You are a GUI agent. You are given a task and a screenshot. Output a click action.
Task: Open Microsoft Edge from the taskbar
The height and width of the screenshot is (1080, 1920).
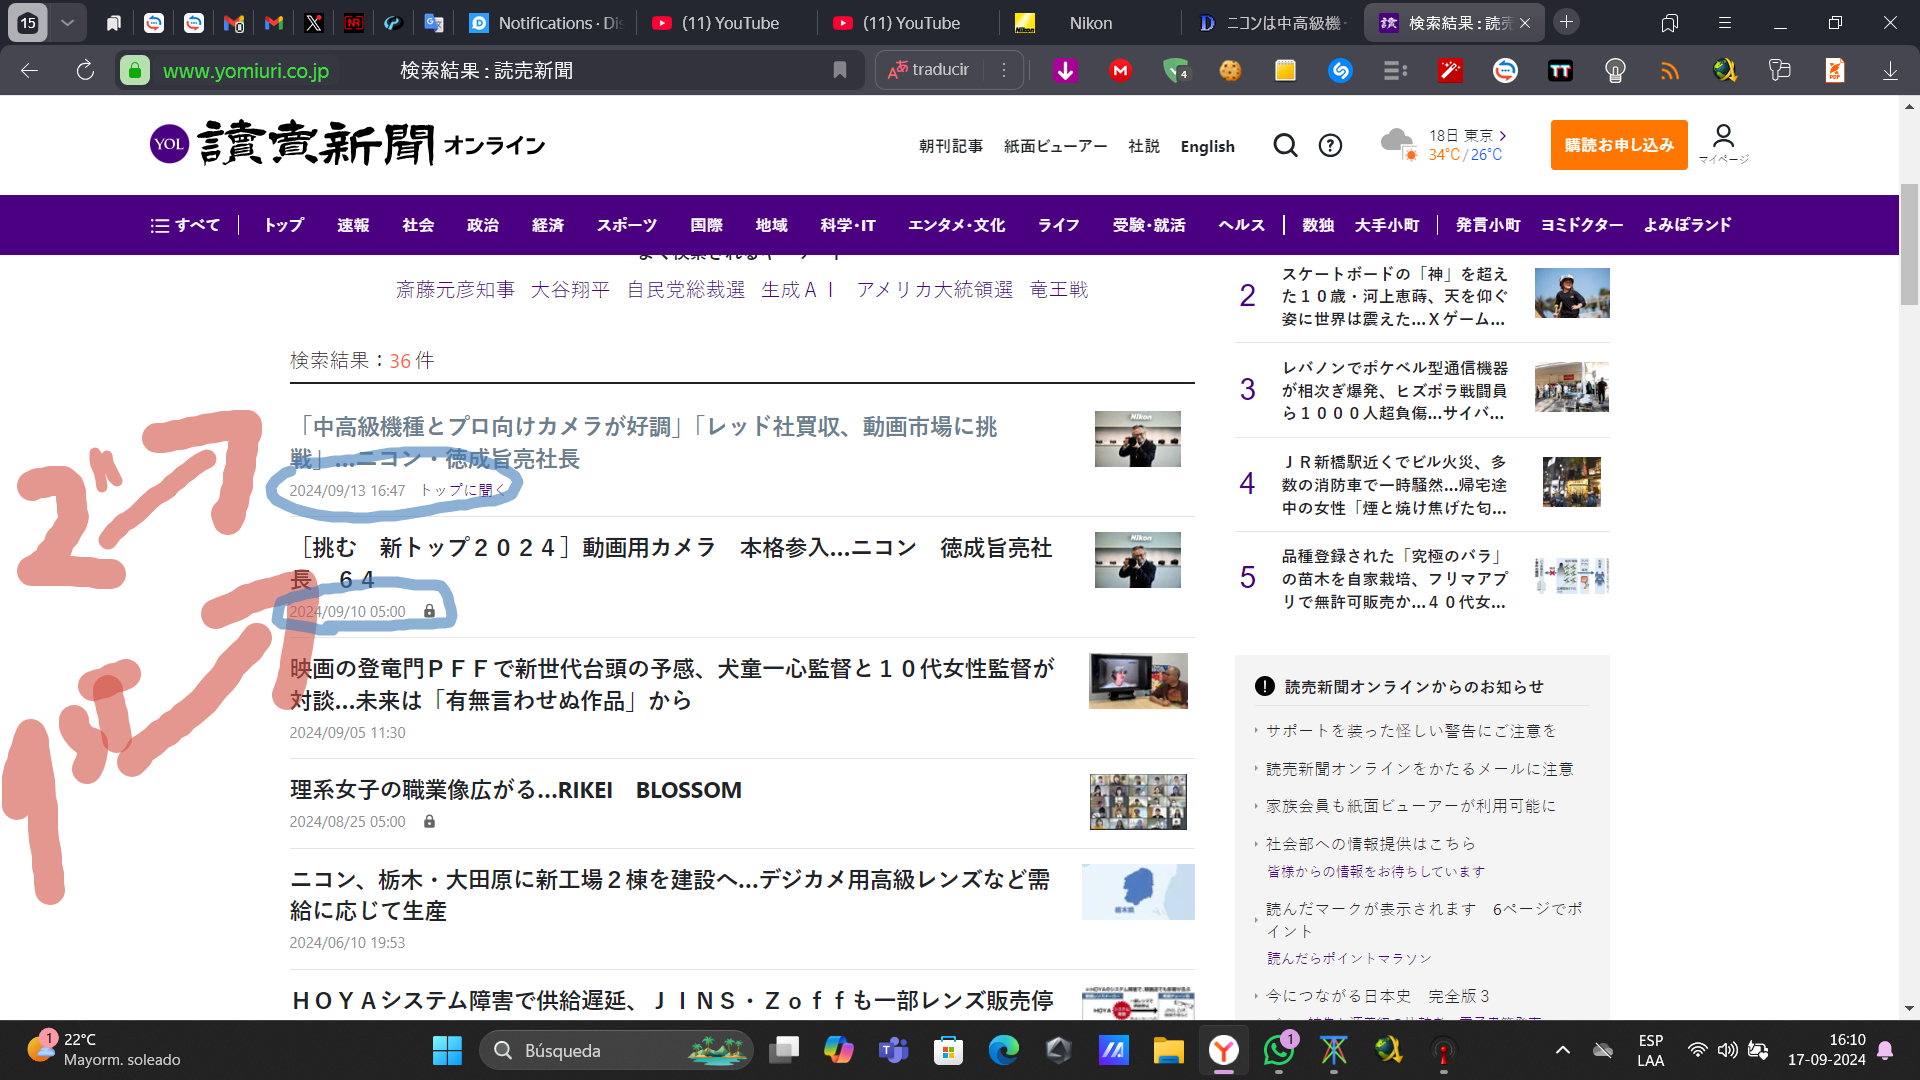[x=1003, y=1050]
